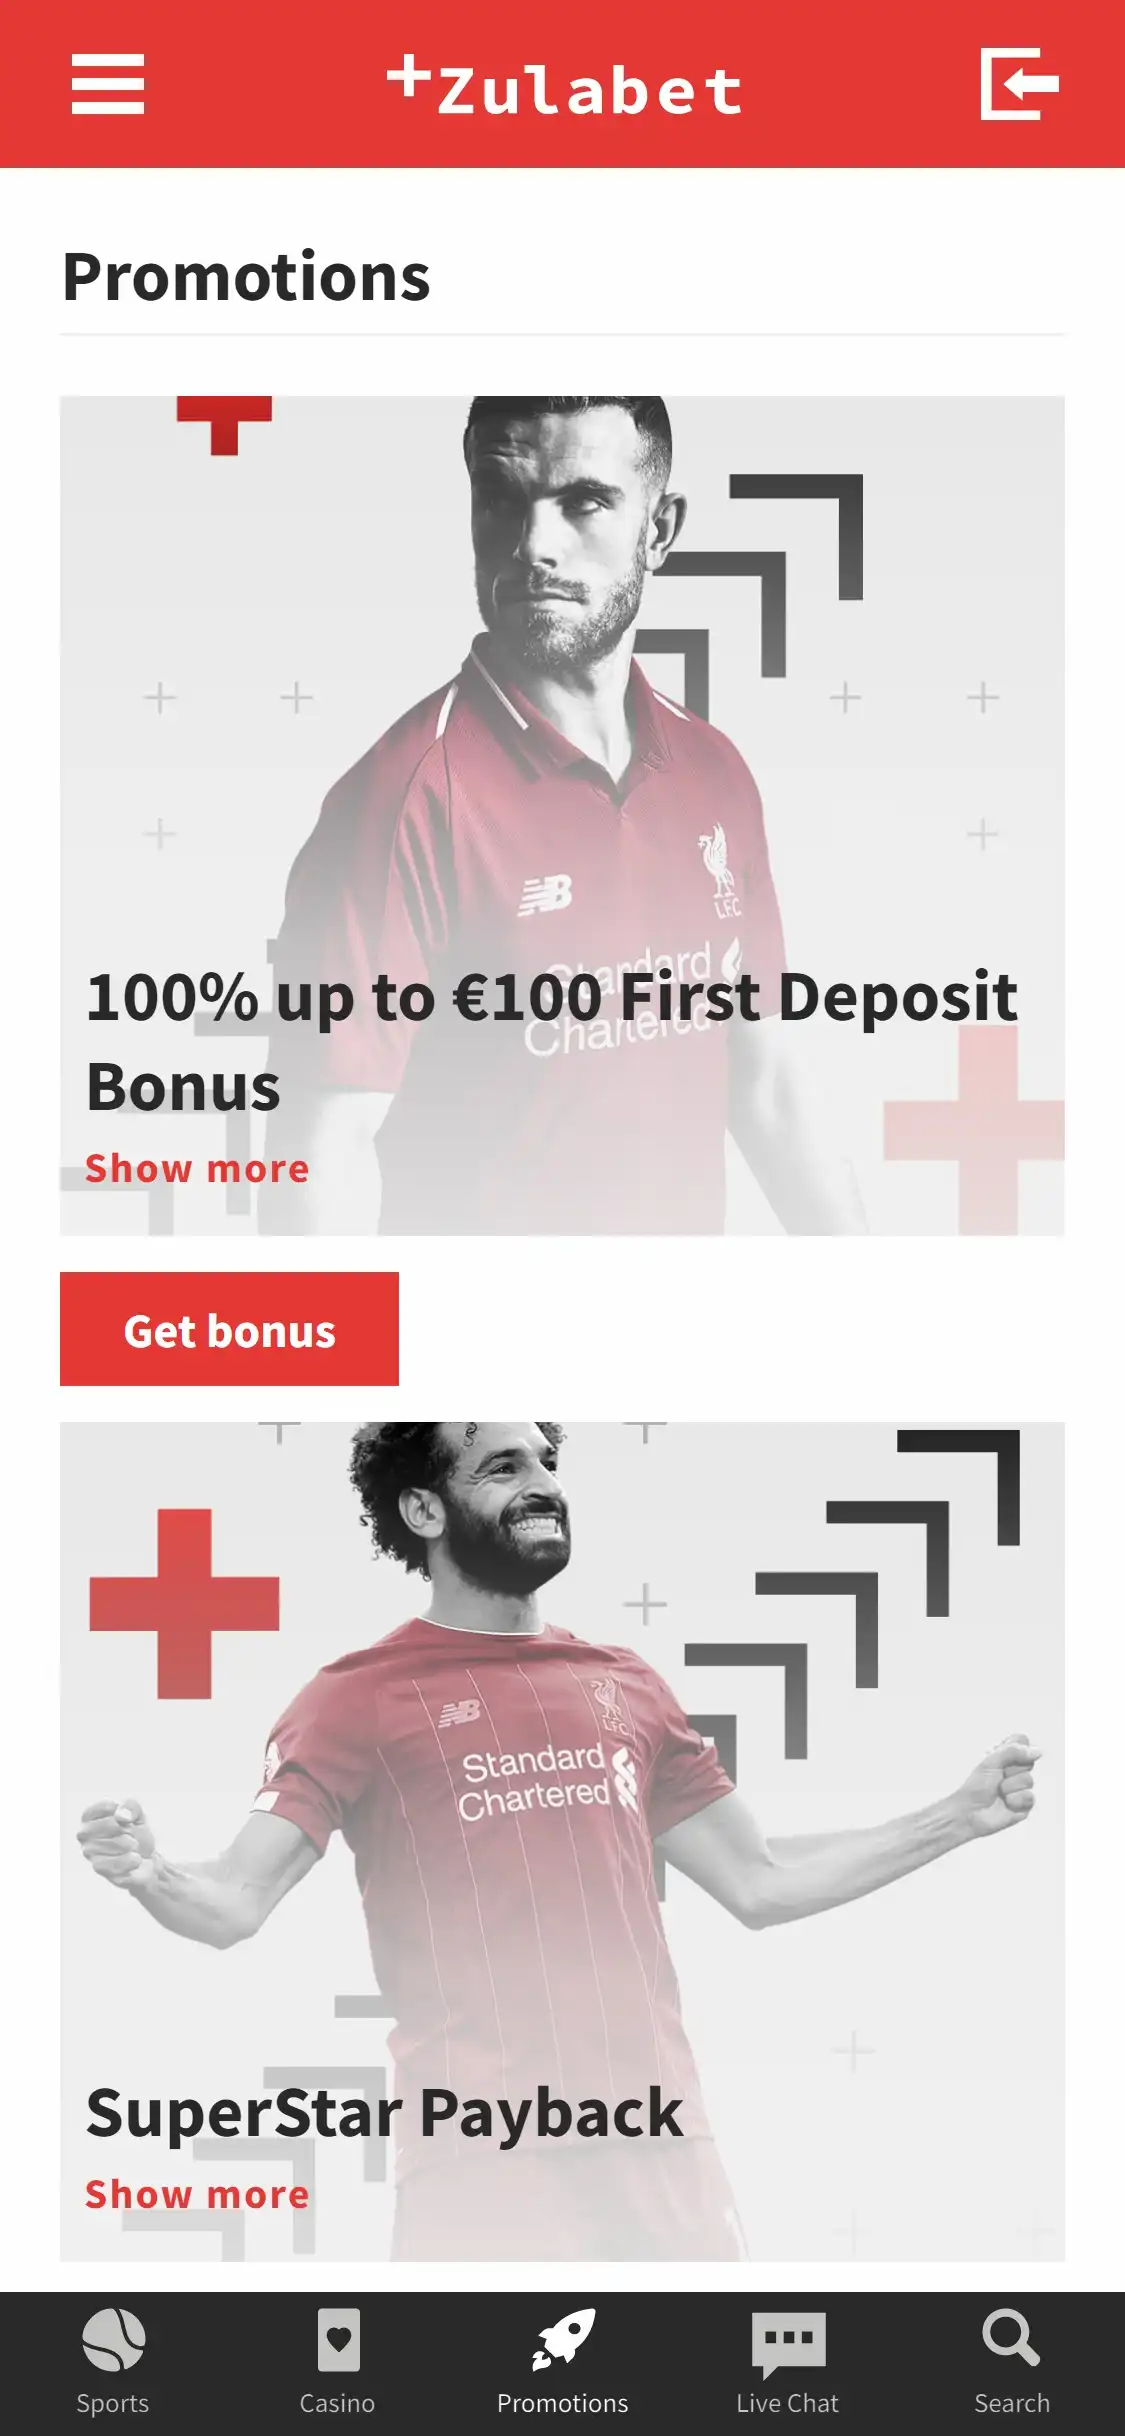Open SuperStar Payback banner image
Image resolution: width=1125 pixels, height=2436 pixels.
point(562,1842)
